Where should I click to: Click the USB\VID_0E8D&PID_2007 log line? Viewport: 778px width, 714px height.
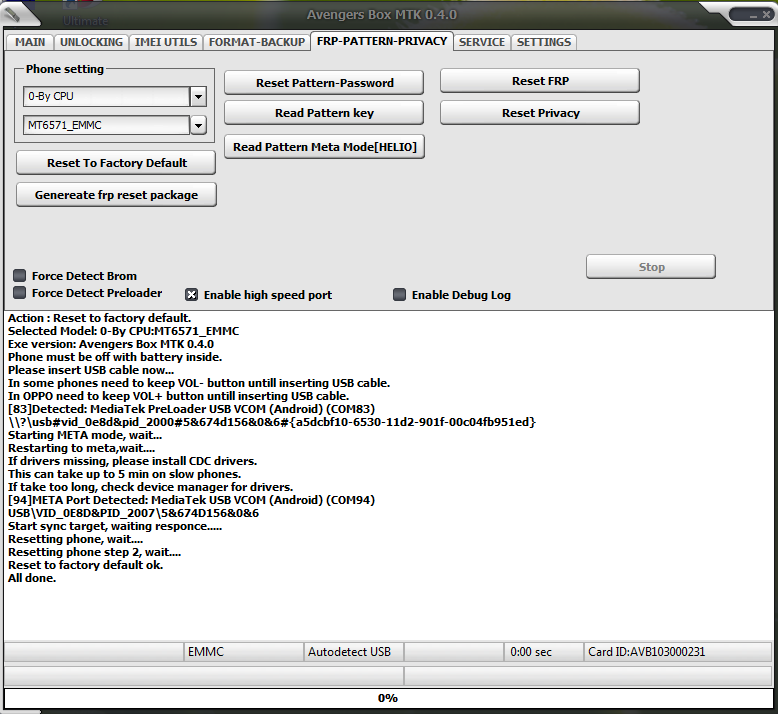(133, 513)
